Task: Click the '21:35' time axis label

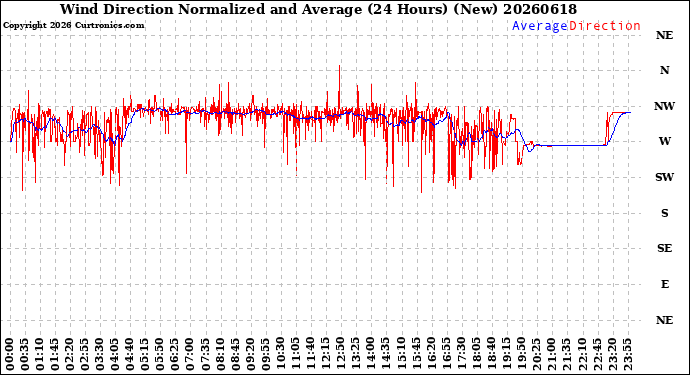Action: coord(566,355)
